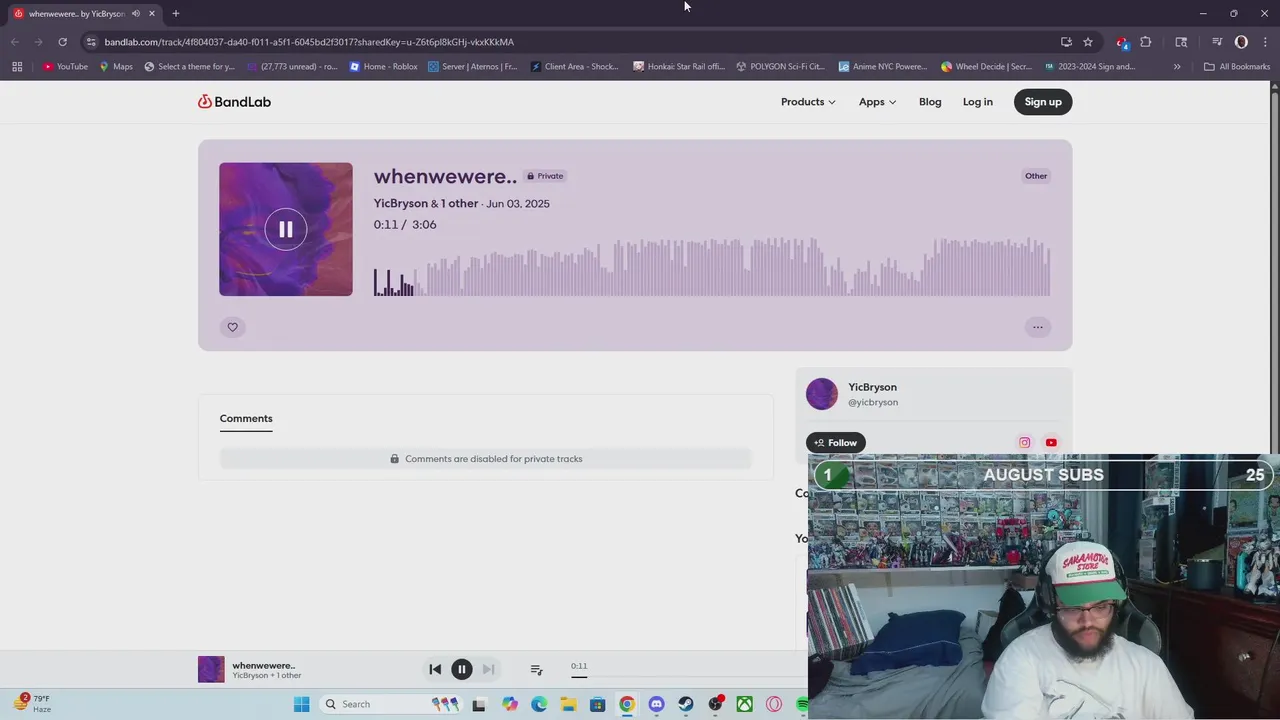Click the YicBryson profile name in sidebar

[x=872, y=387]
